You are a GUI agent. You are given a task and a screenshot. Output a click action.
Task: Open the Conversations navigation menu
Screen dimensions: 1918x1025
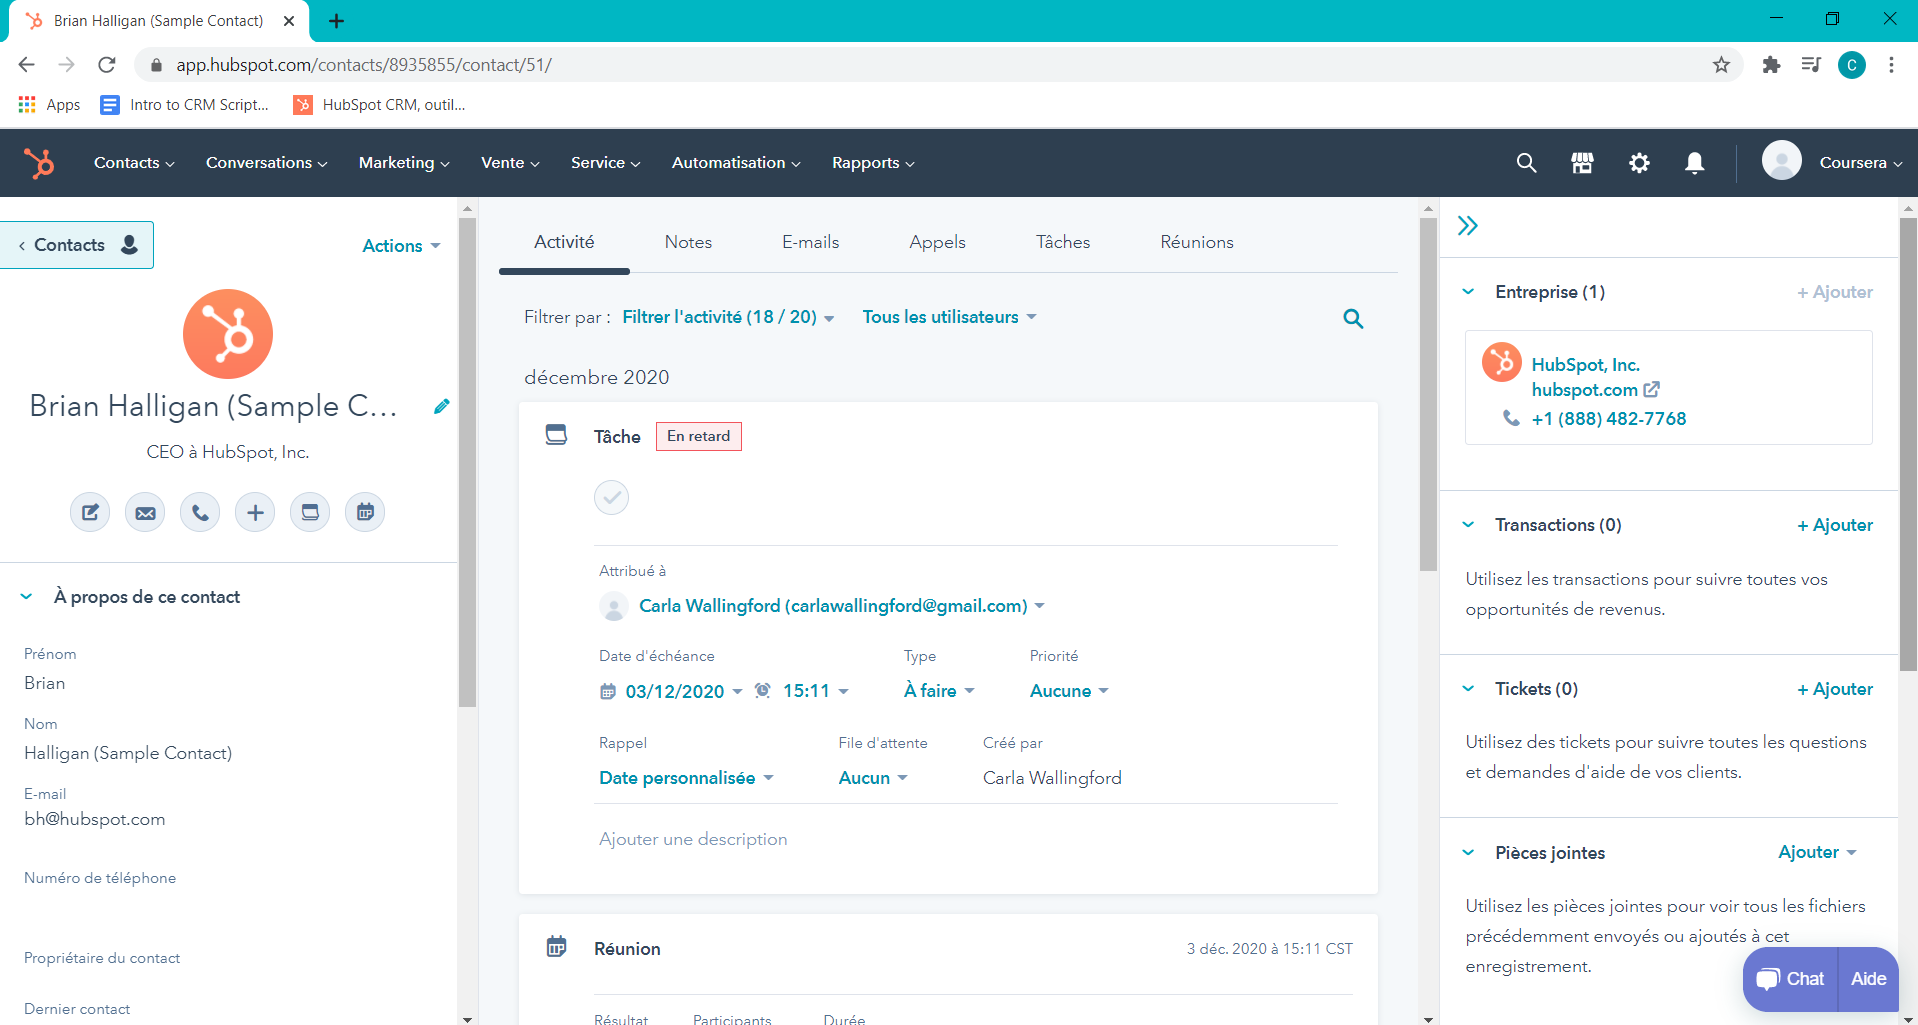(x=266, y=163)
